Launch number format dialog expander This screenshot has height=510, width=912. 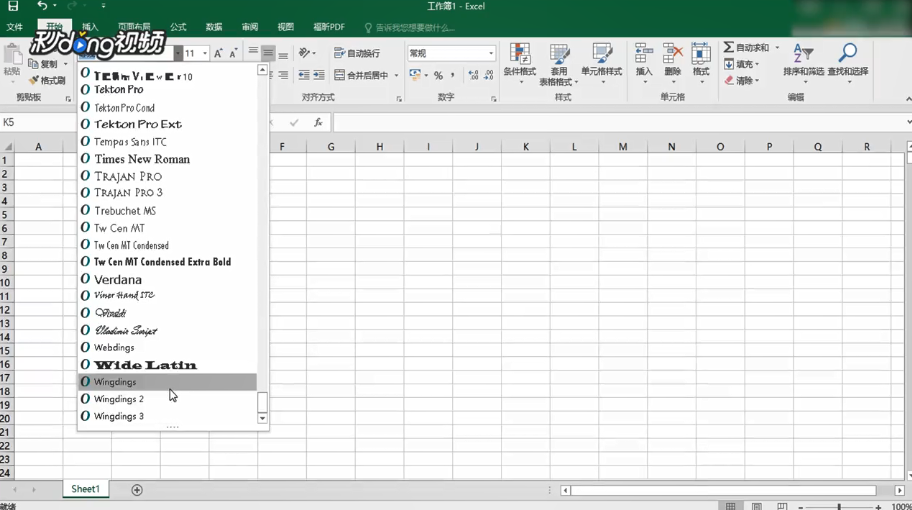(493, 99)
